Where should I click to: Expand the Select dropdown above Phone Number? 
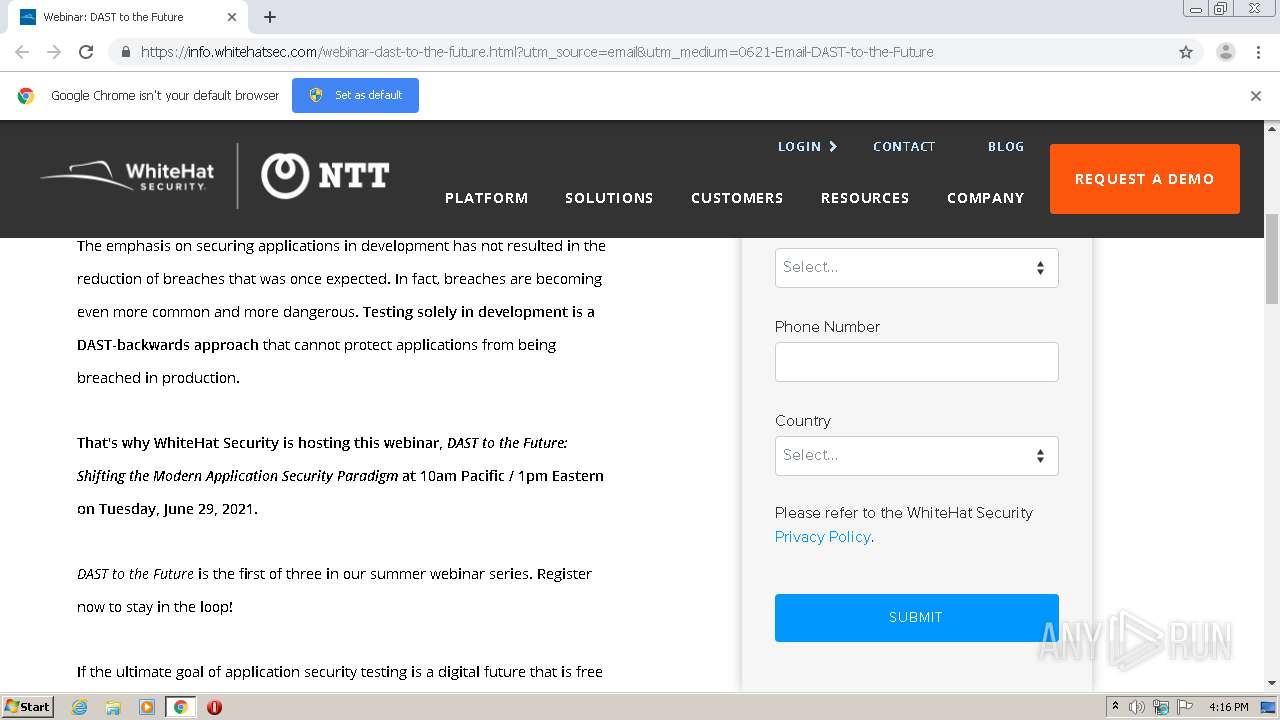(917, 268)
